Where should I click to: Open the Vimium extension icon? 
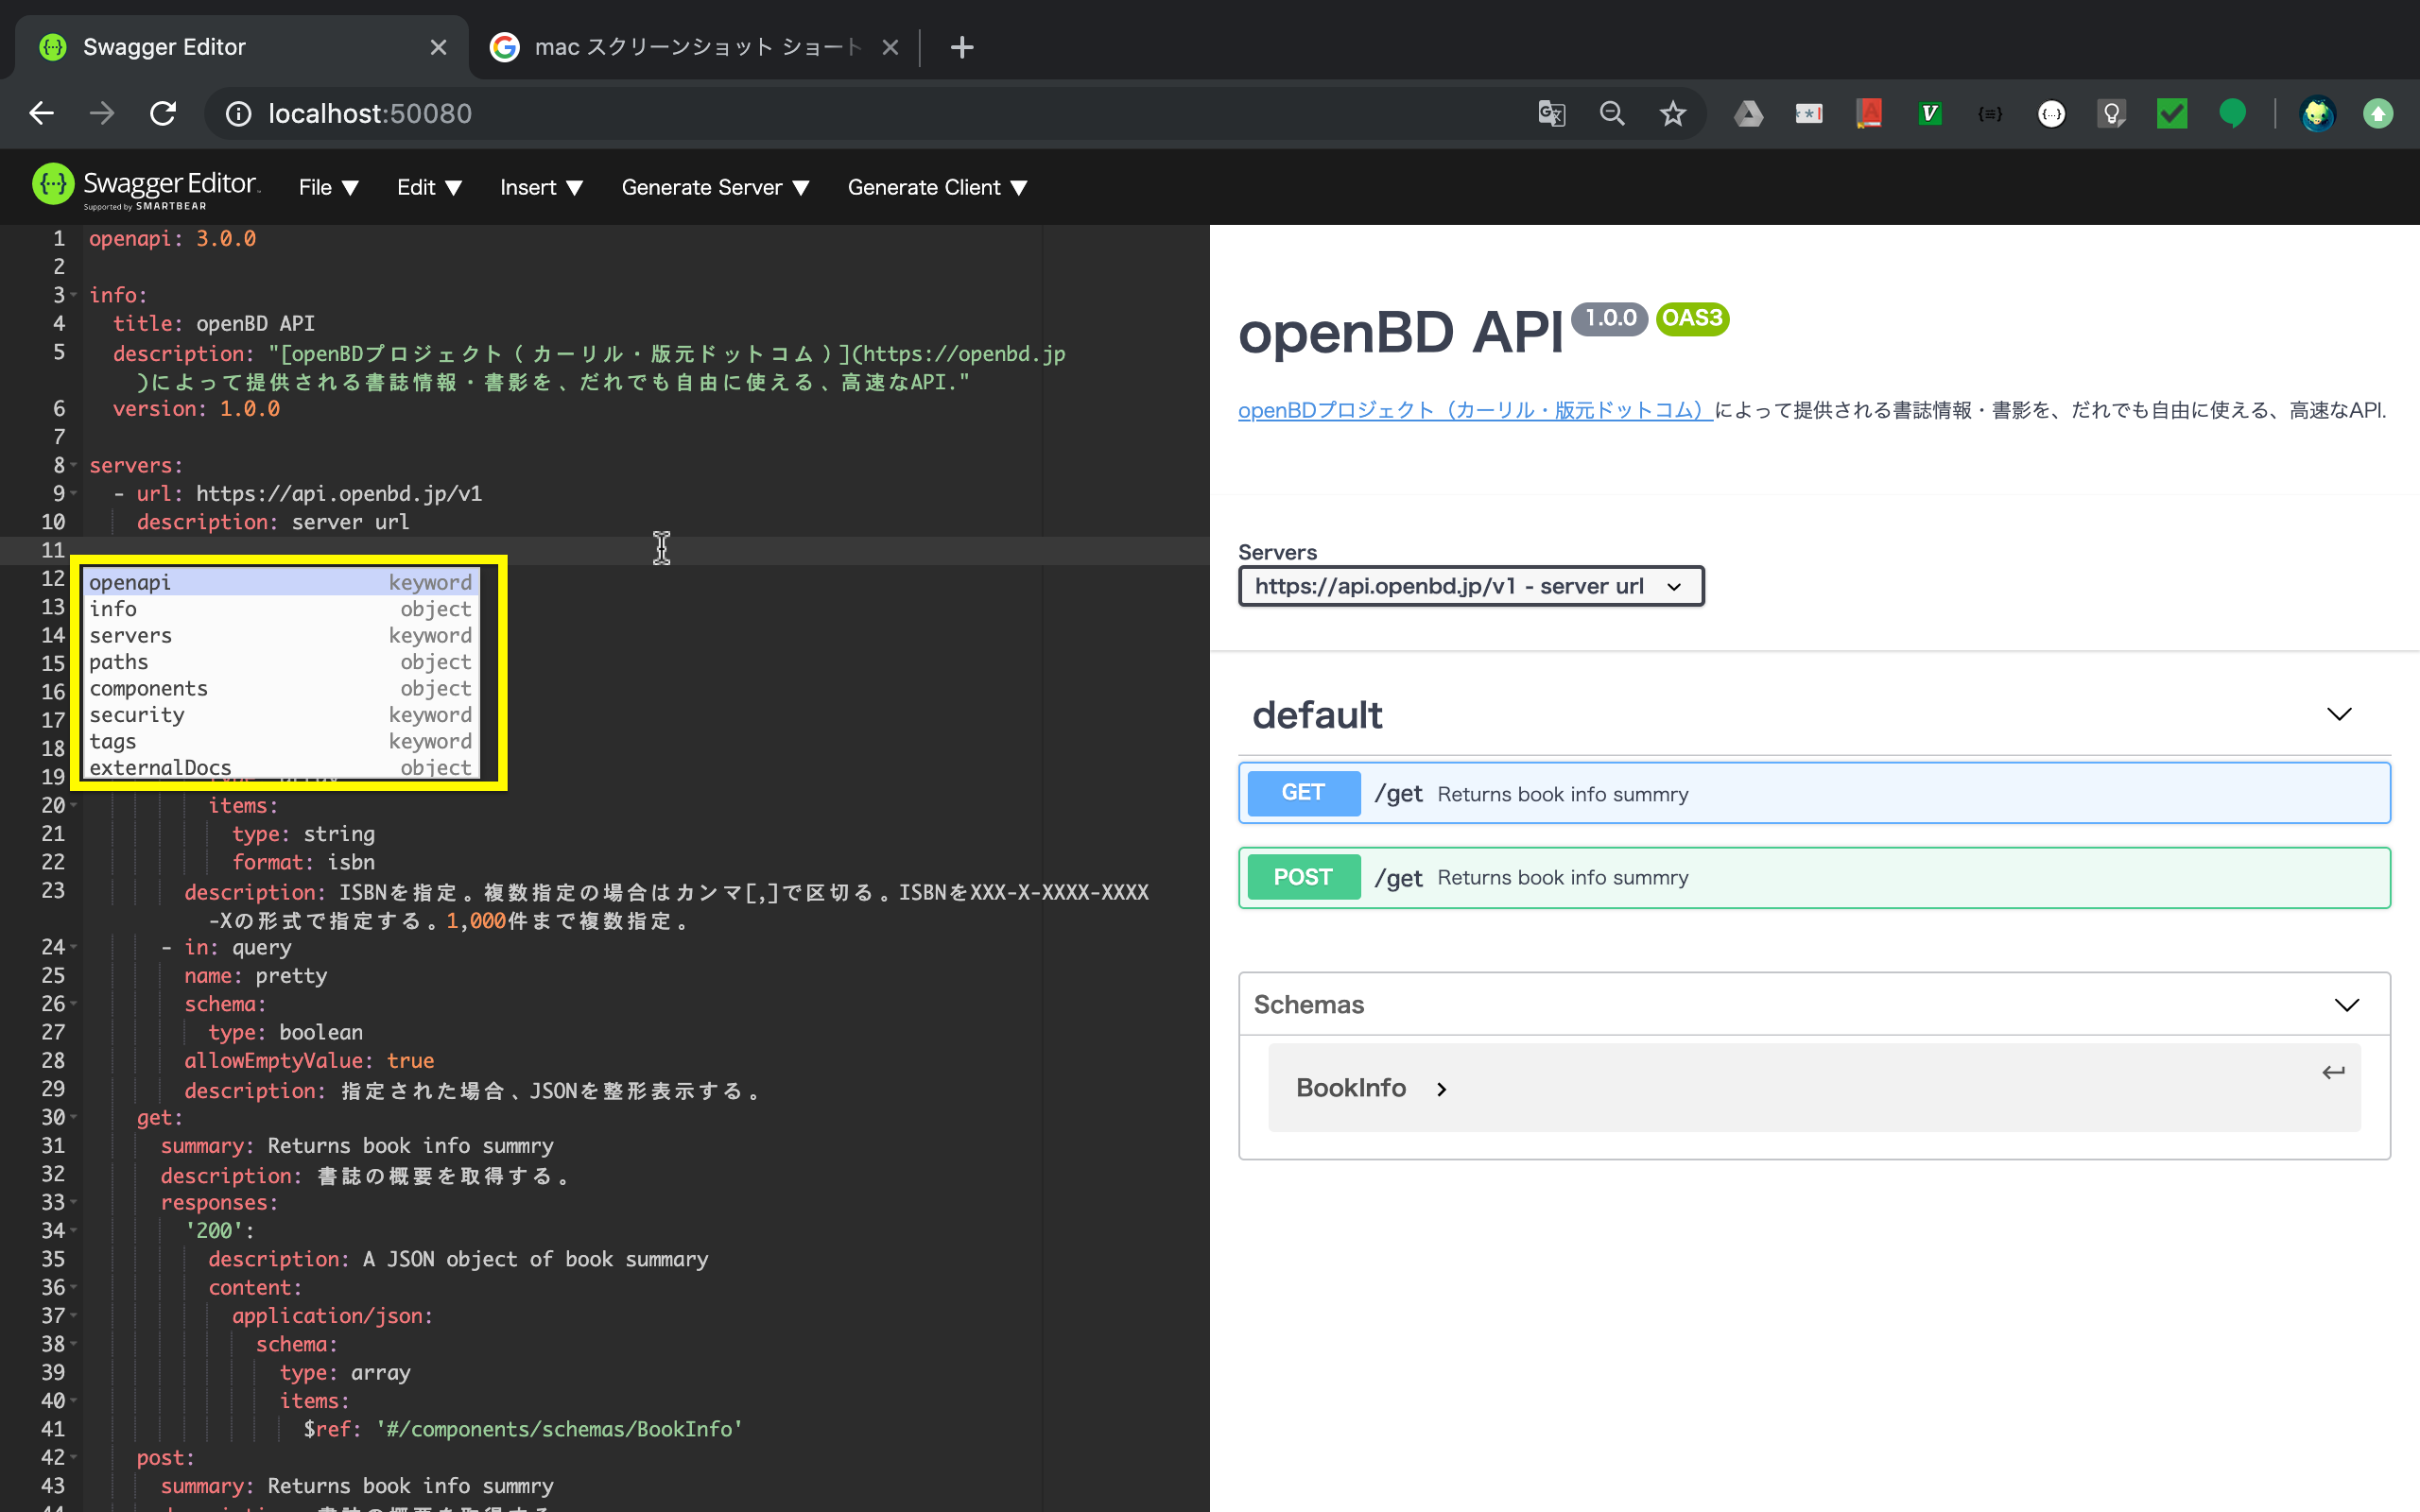(x=1930, y=113)
